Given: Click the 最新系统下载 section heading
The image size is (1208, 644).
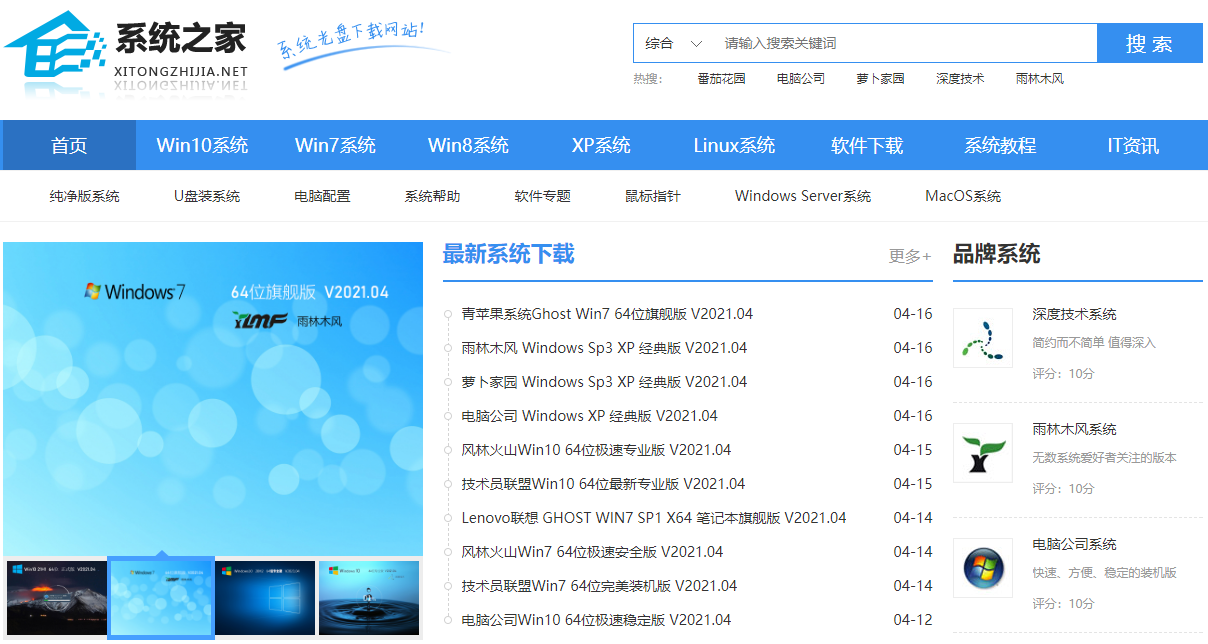Looking at the screenshot, I should 509,254.
